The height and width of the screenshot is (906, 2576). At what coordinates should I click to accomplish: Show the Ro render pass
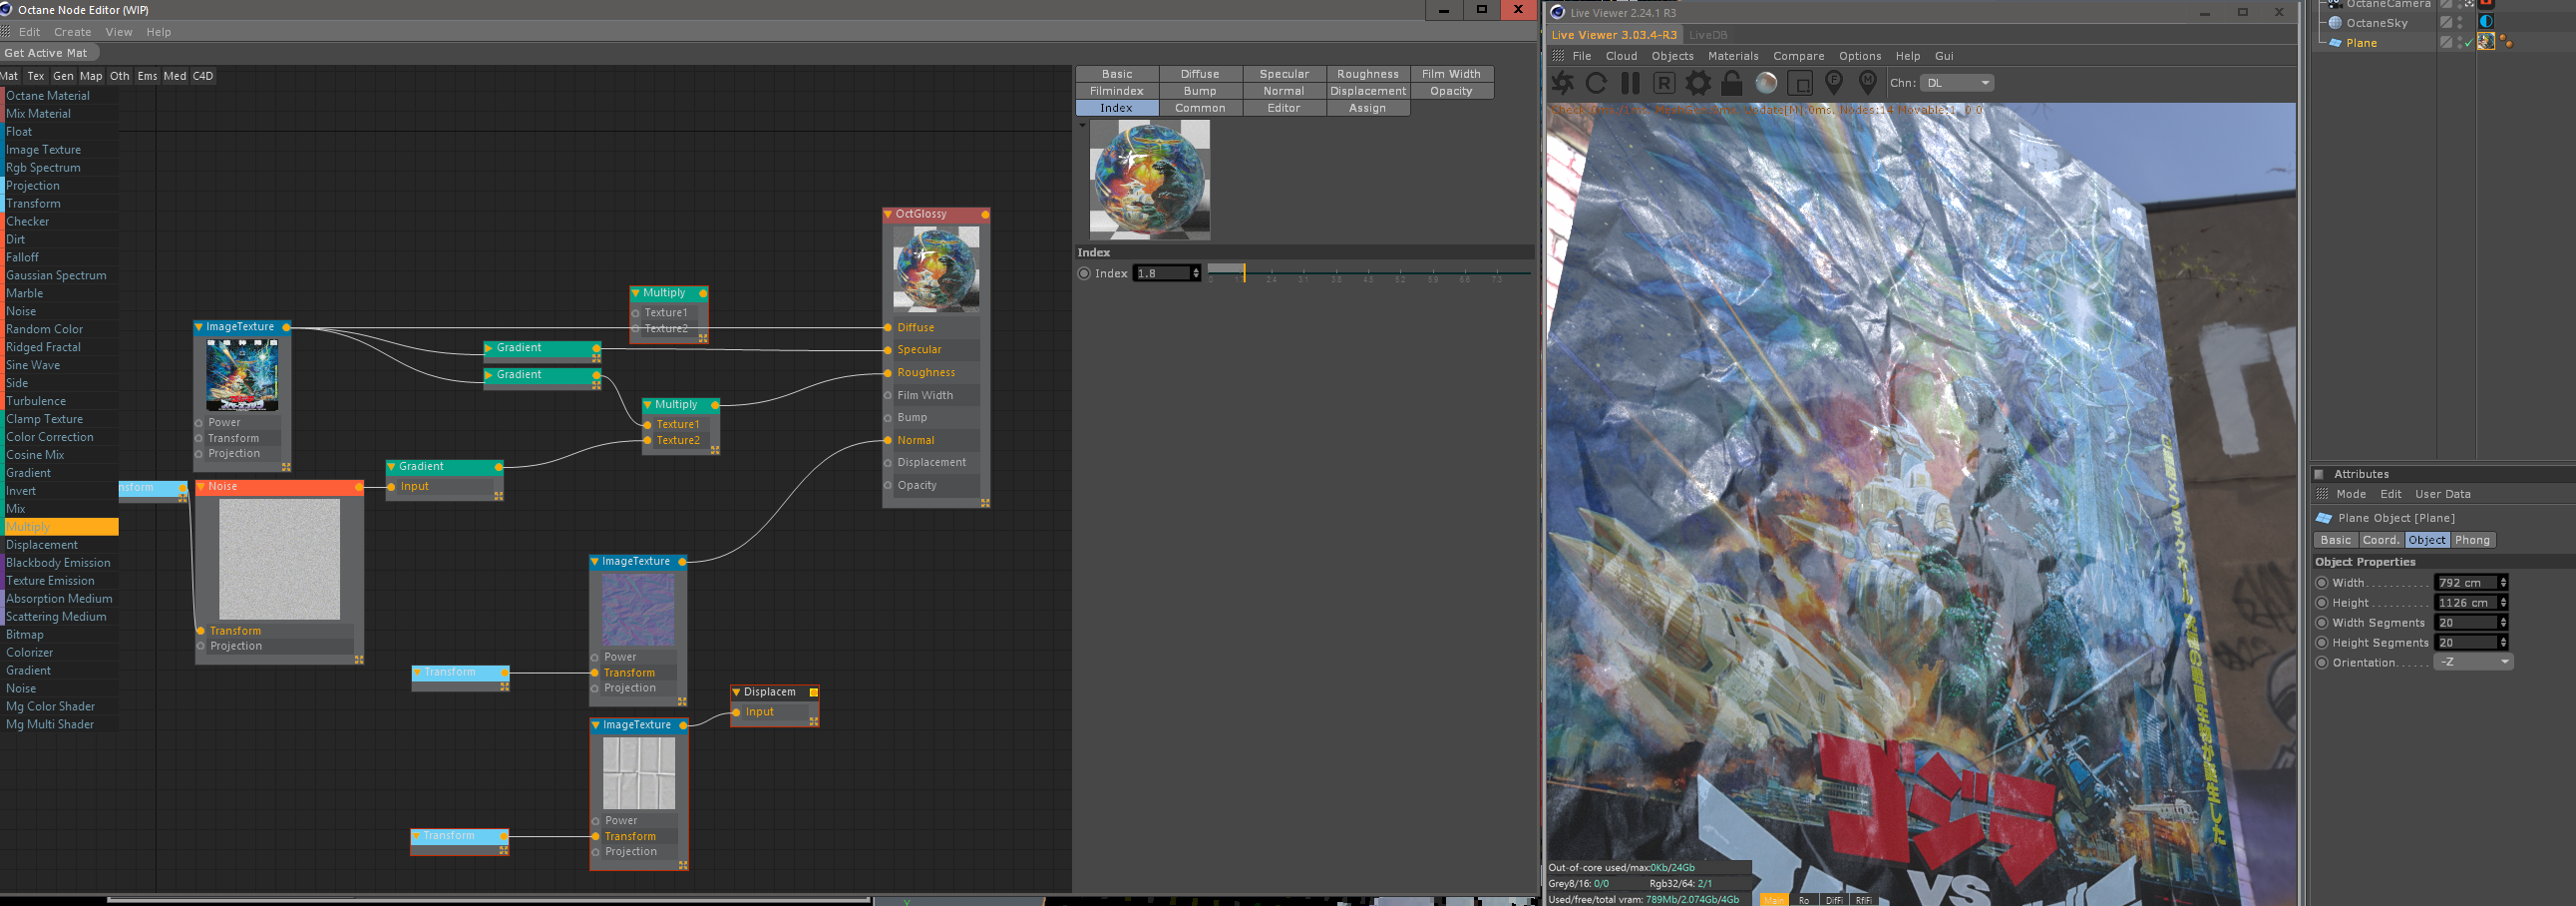point(1804,900)
